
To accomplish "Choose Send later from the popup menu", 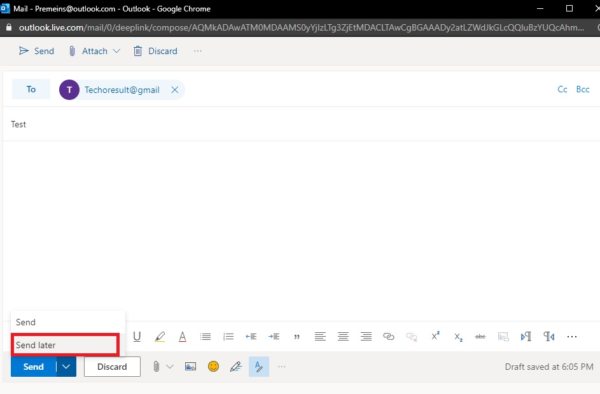I will (65, 345).
